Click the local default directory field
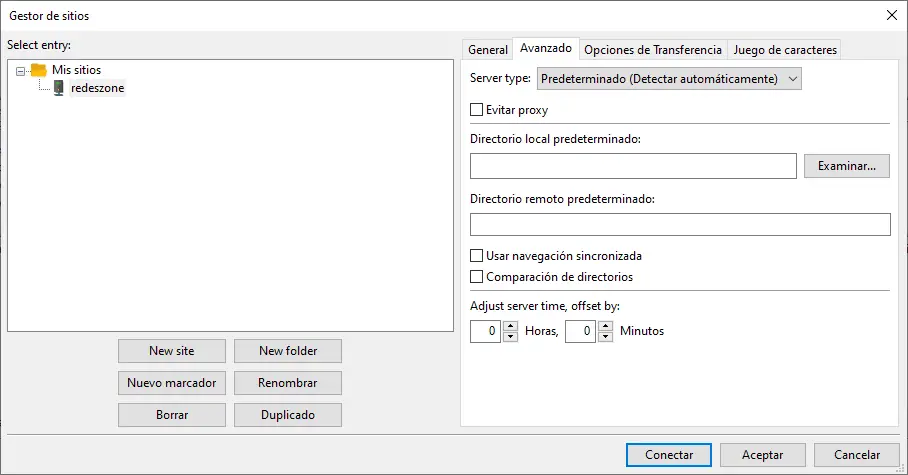This screenshot has height=475, width=908. [632, 166]
